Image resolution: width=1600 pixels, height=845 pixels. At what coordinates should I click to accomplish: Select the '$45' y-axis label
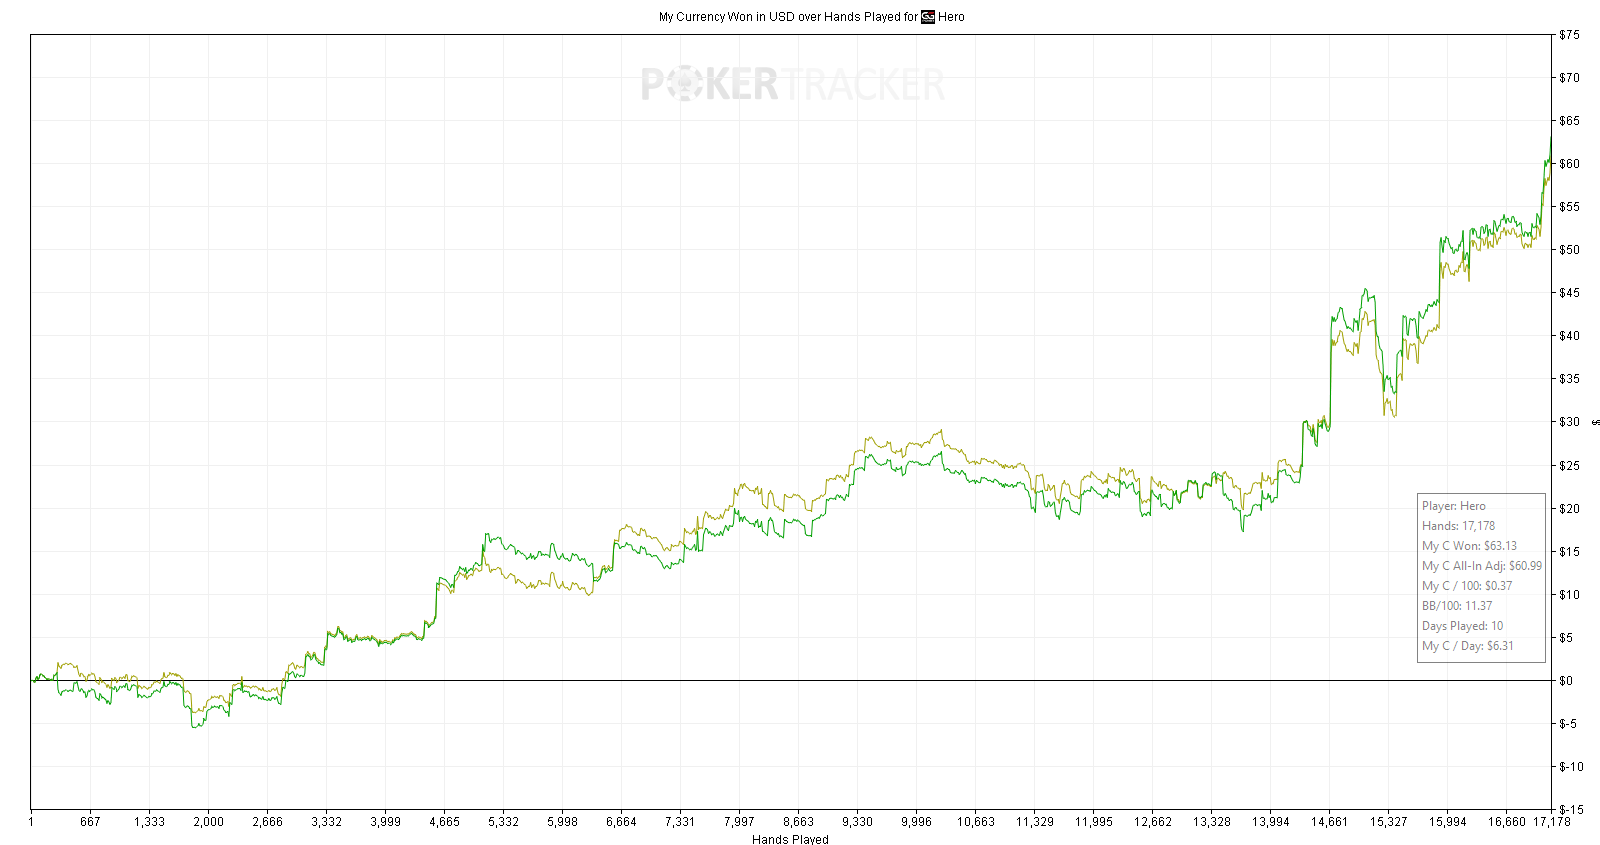[1569, 293]
